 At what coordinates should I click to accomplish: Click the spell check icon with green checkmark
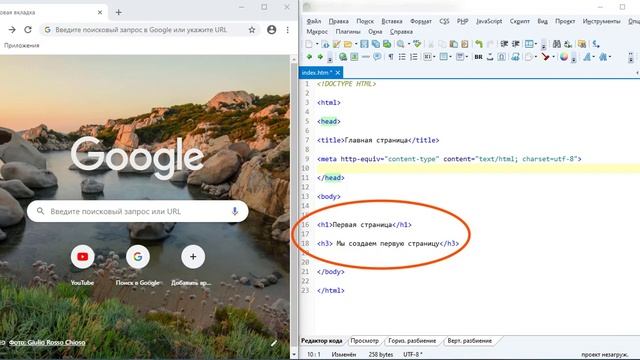point(417,44)
